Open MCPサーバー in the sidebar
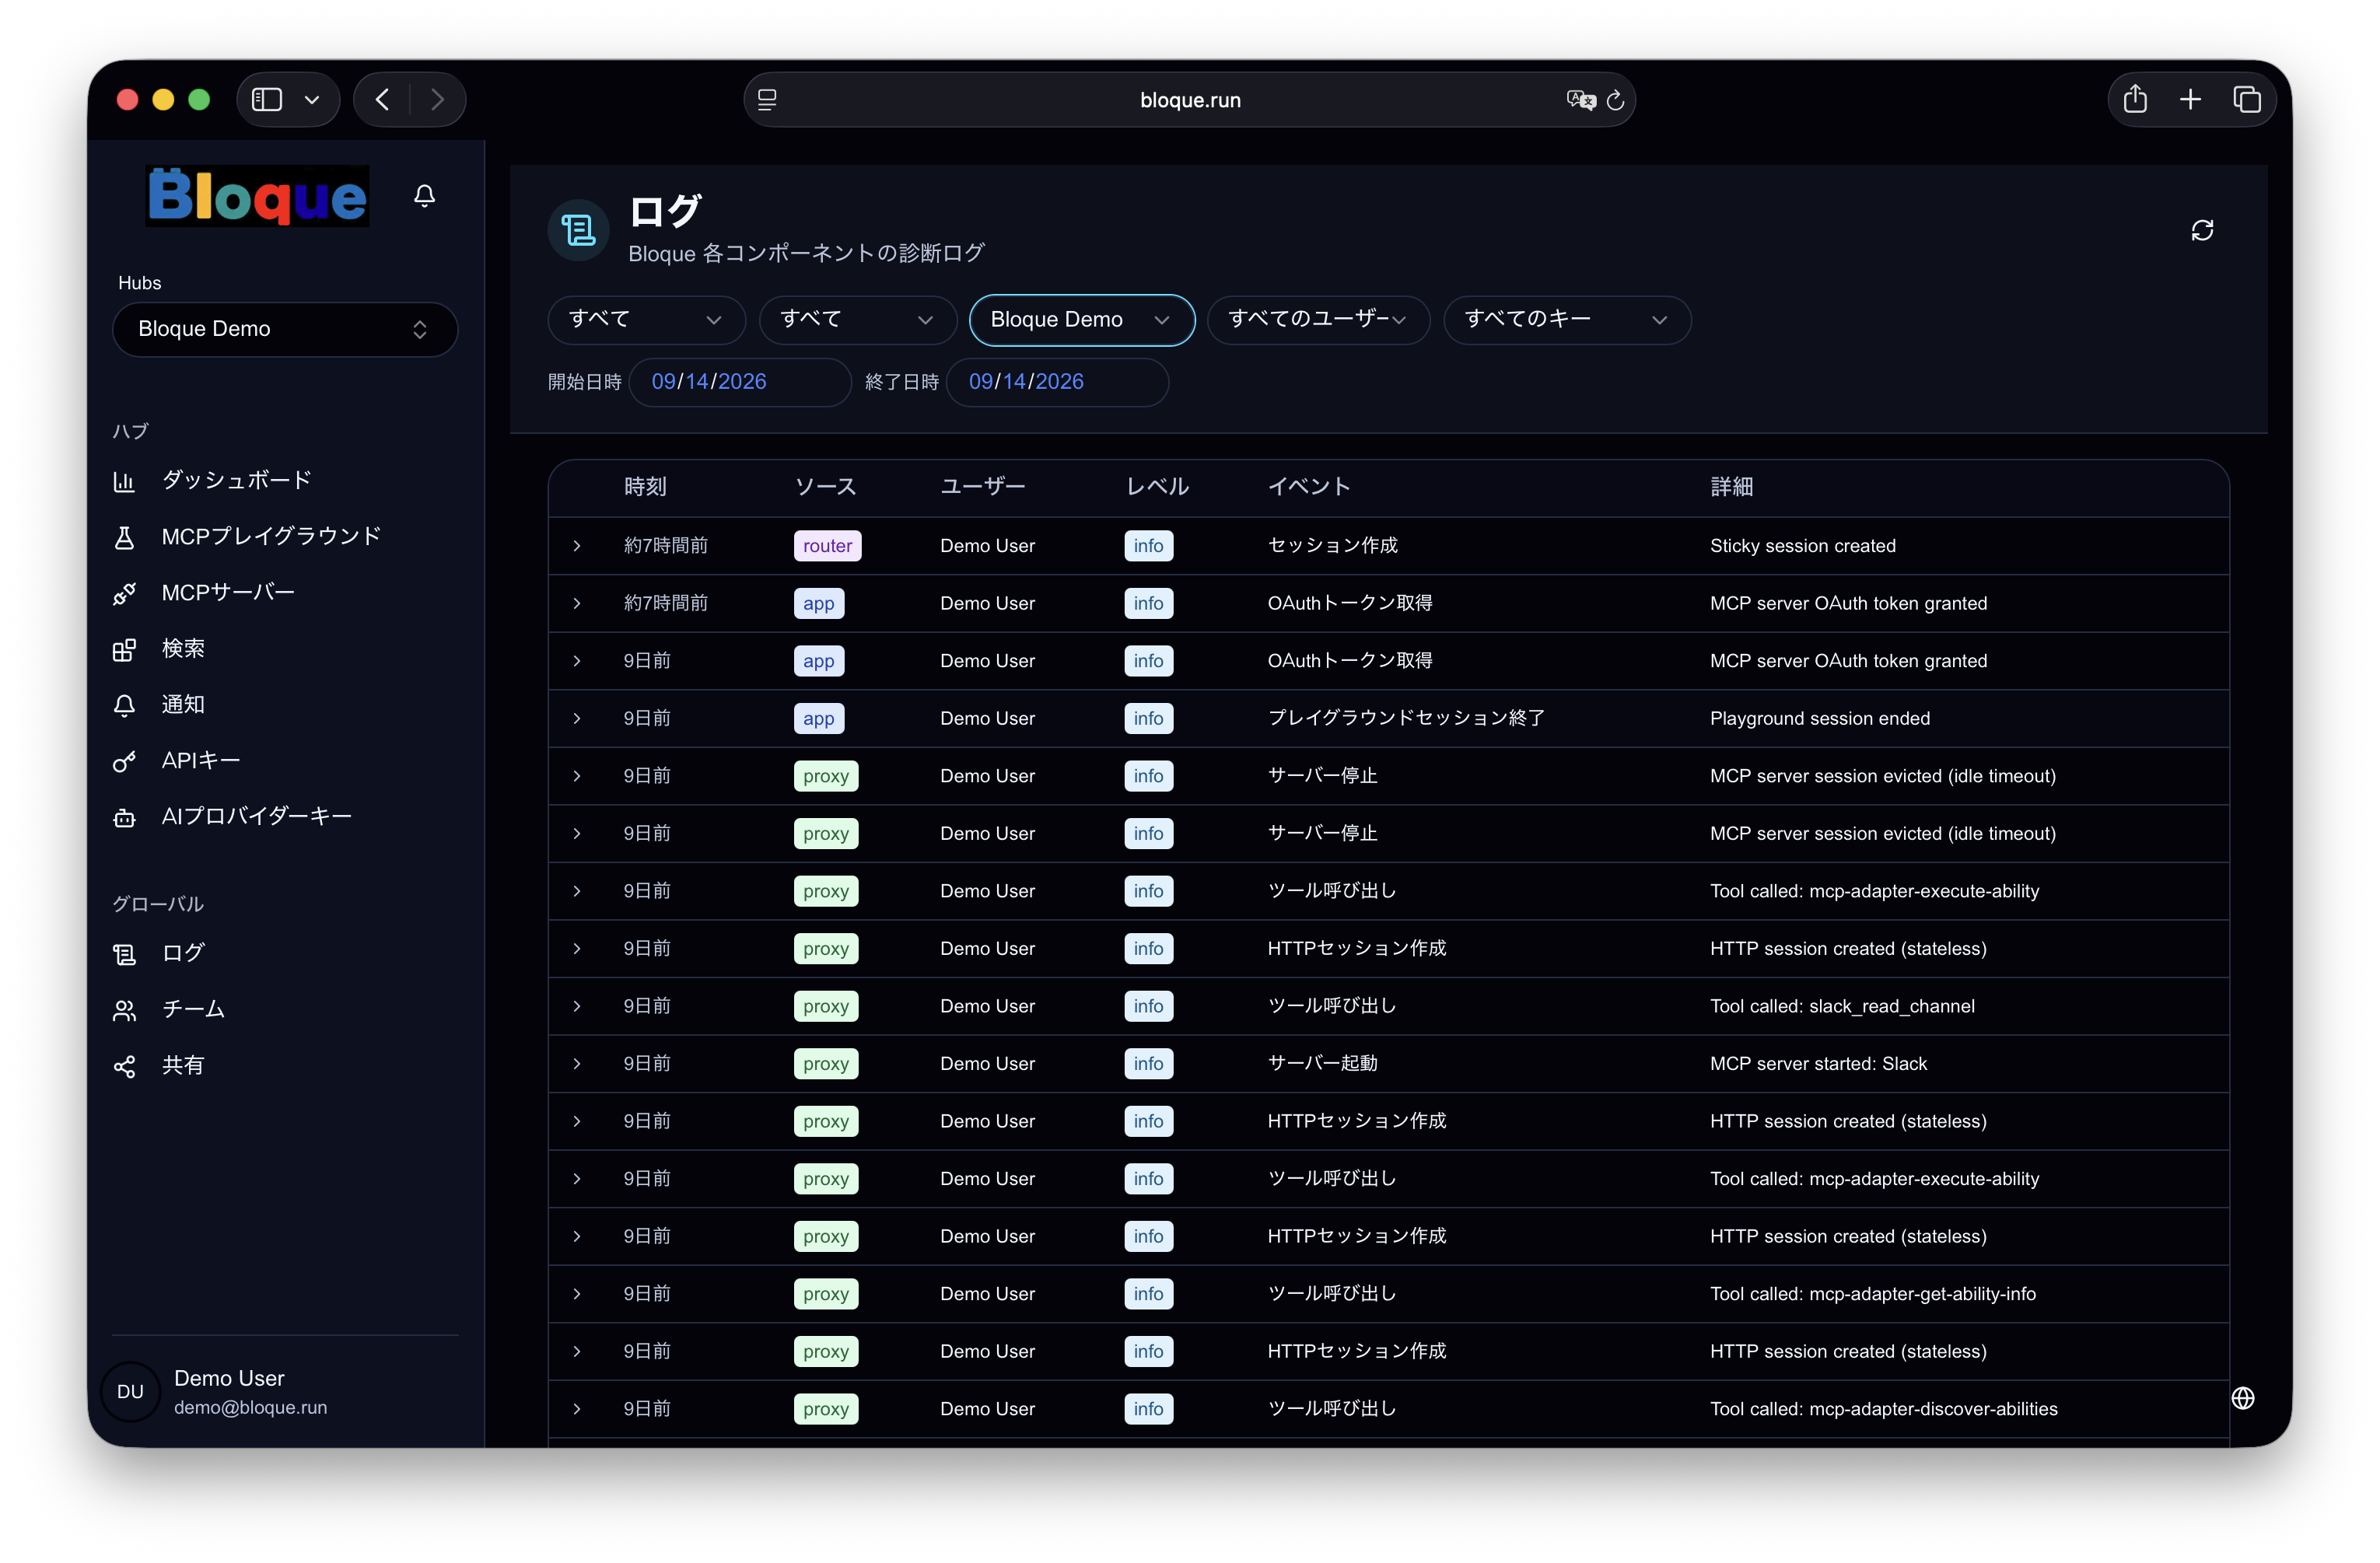This screenshot has height=1563, width=2380. [x=229, y=593]
